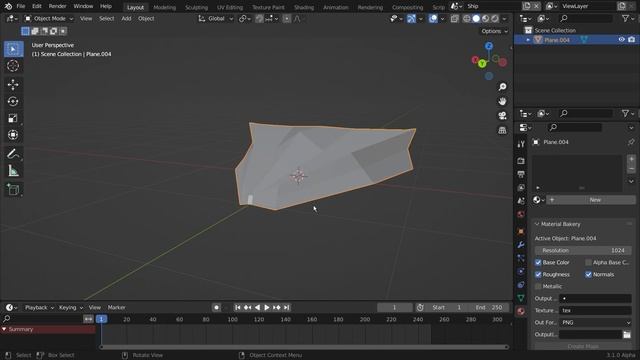640x360 pixels.
Task: Click the viewport pan hand icon
Action: point(502,101)
